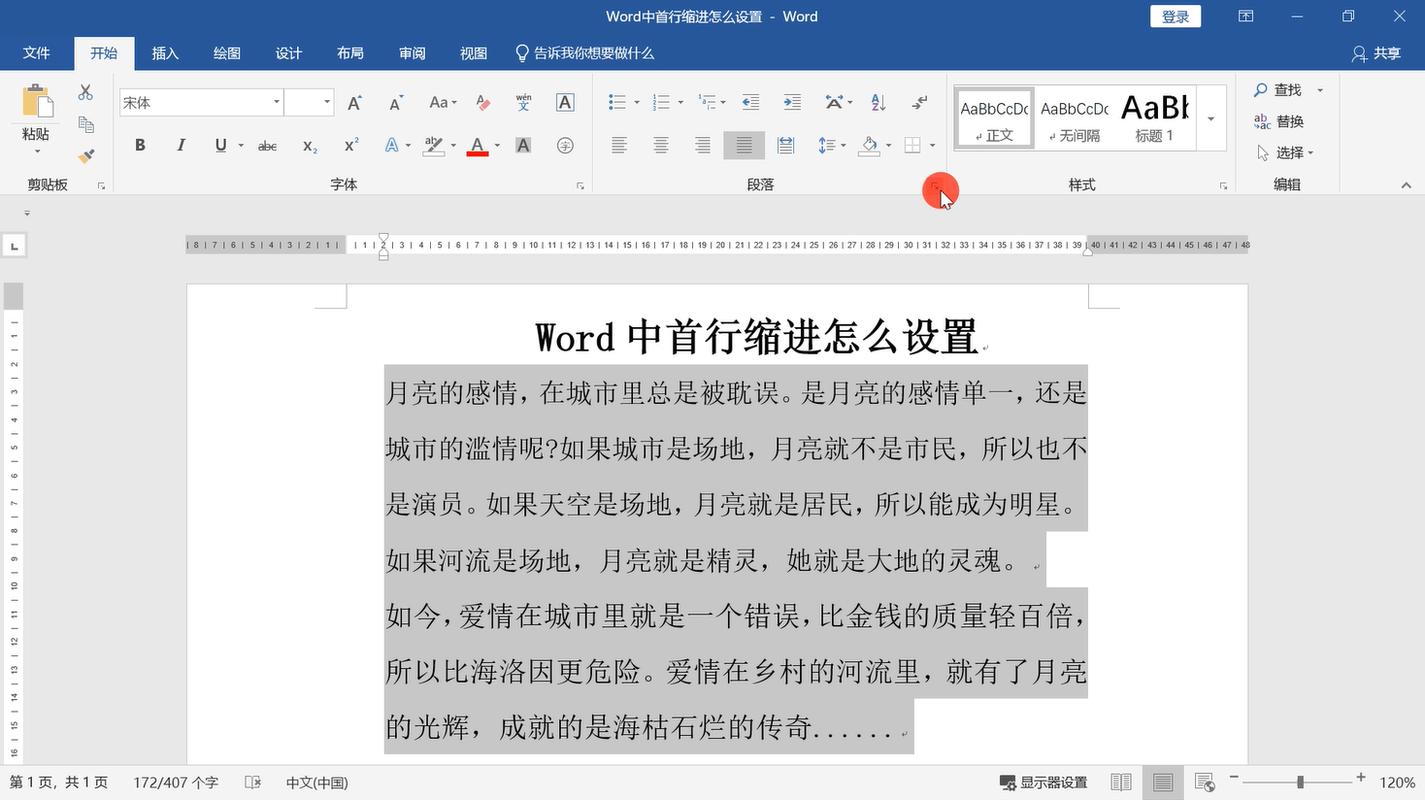
Task: Switch to the 设计 ribbon tab
Action: (289, 53)
